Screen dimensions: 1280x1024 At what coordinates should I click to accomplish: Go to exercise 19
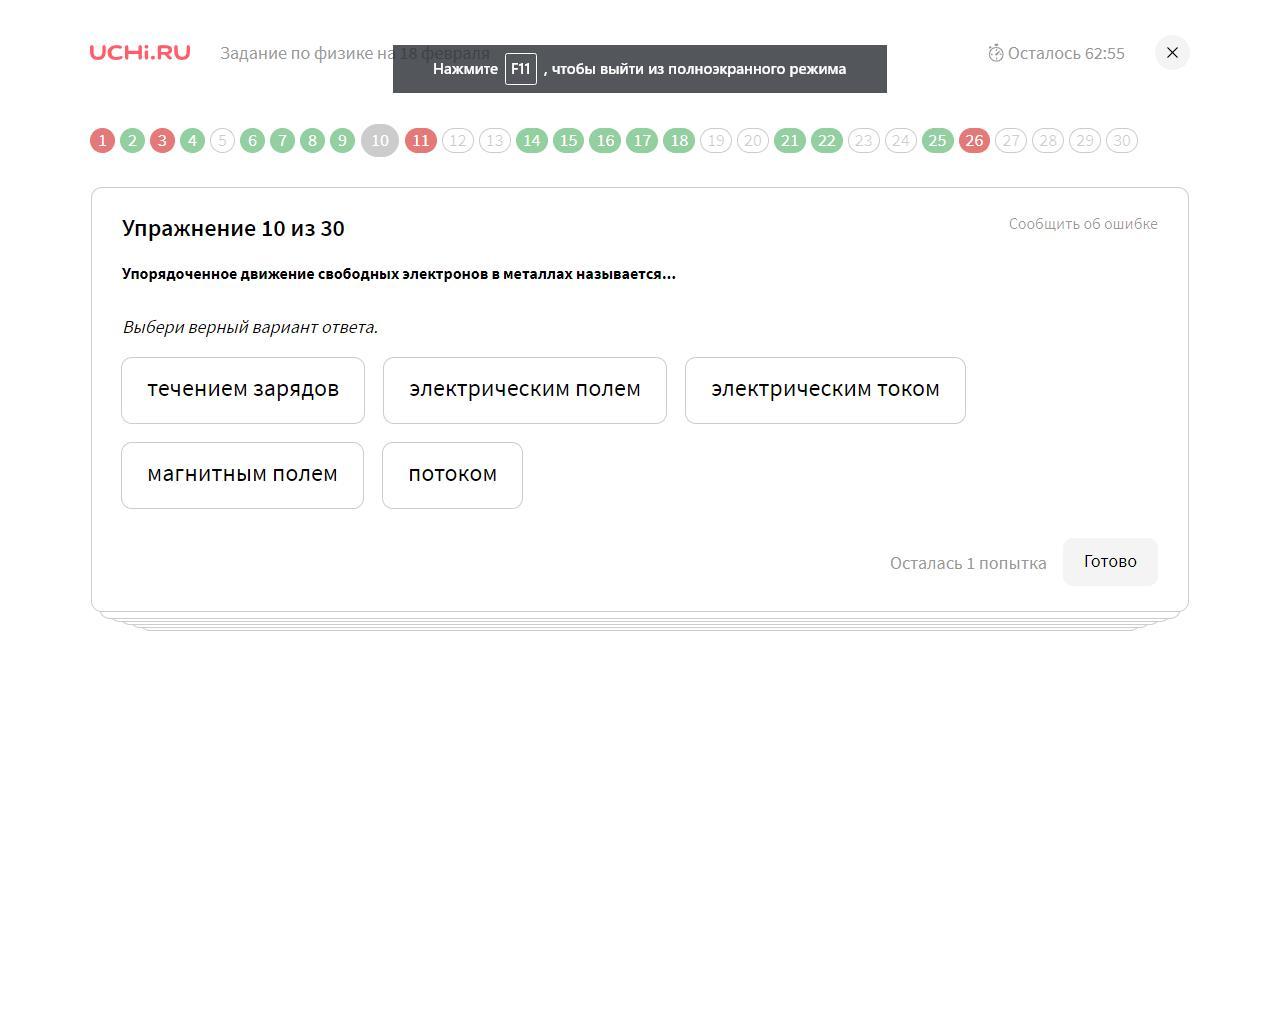tap(716, 141)
